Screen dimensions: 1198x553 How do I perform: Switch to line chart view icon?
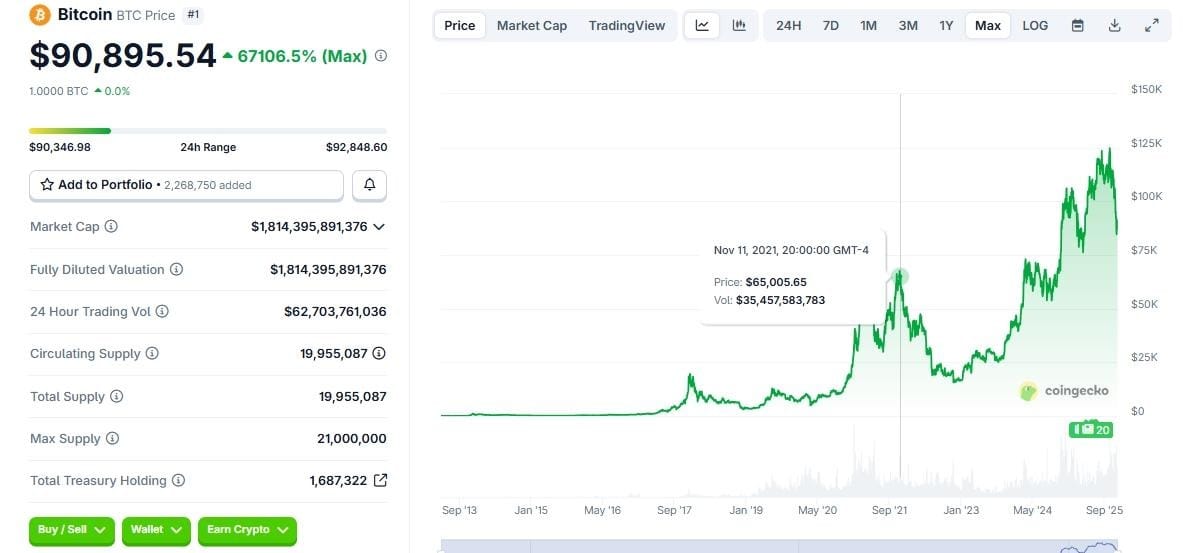pyautogui.click(x=702, y=26)
